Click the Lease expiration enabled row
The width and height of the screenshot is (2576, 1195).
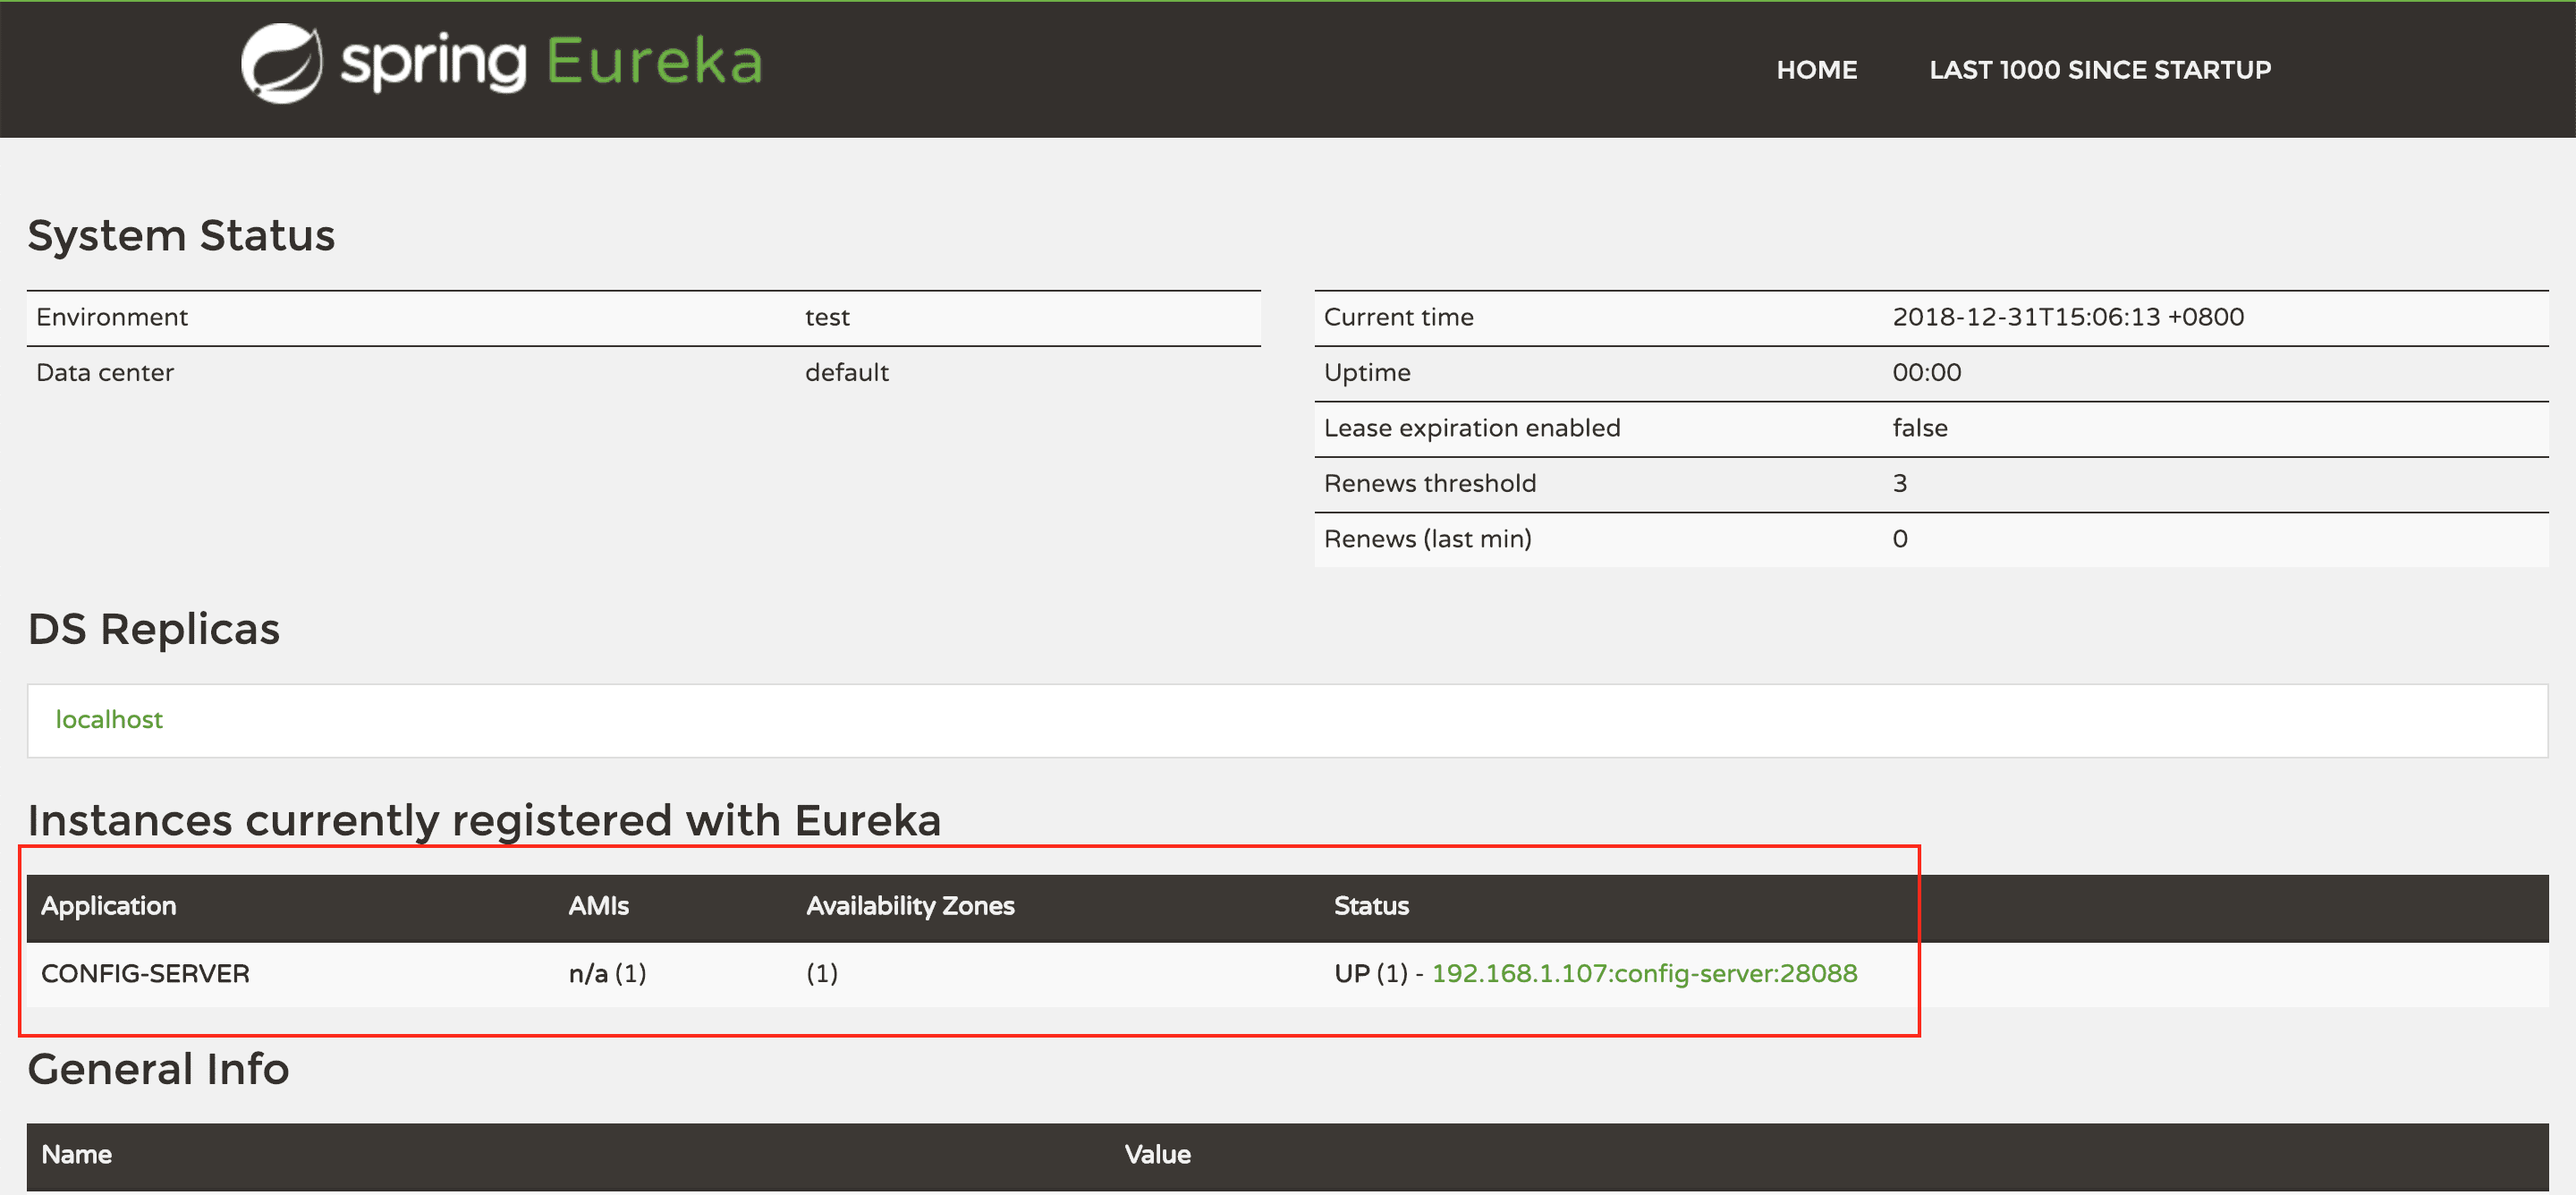(1471, 428)
